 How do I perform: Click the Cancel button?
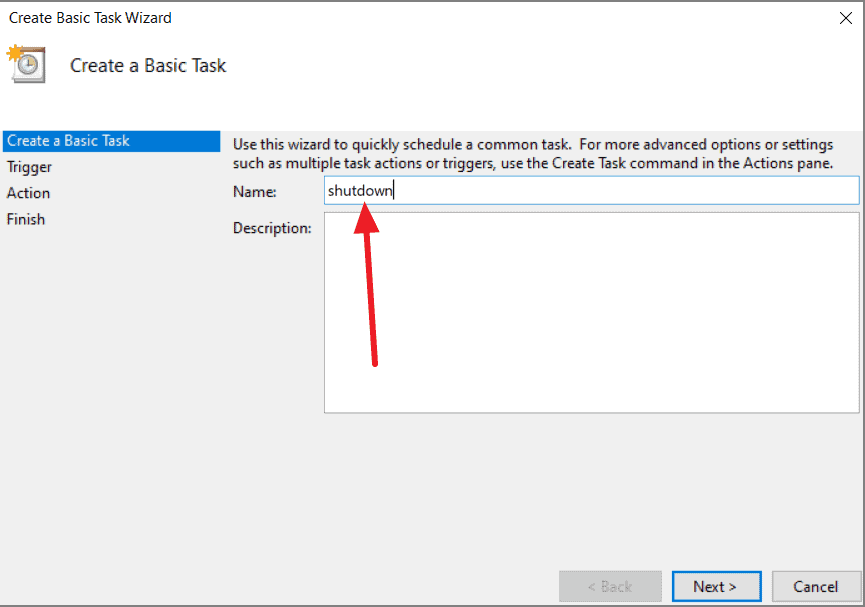816,586
